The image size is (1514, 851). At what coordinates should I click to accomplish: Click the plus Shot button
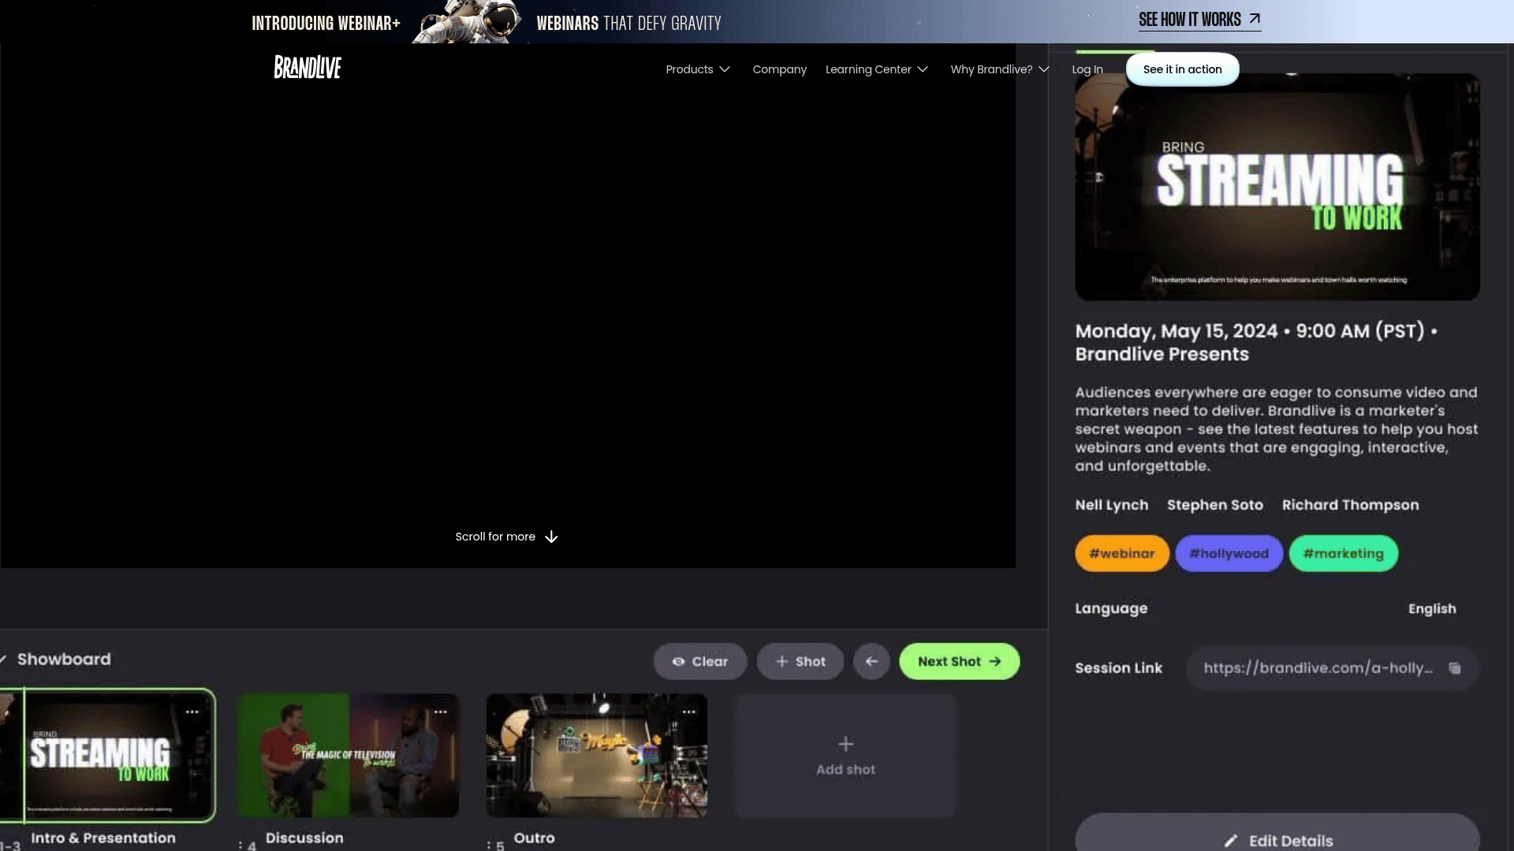click(x=800, y=661)
